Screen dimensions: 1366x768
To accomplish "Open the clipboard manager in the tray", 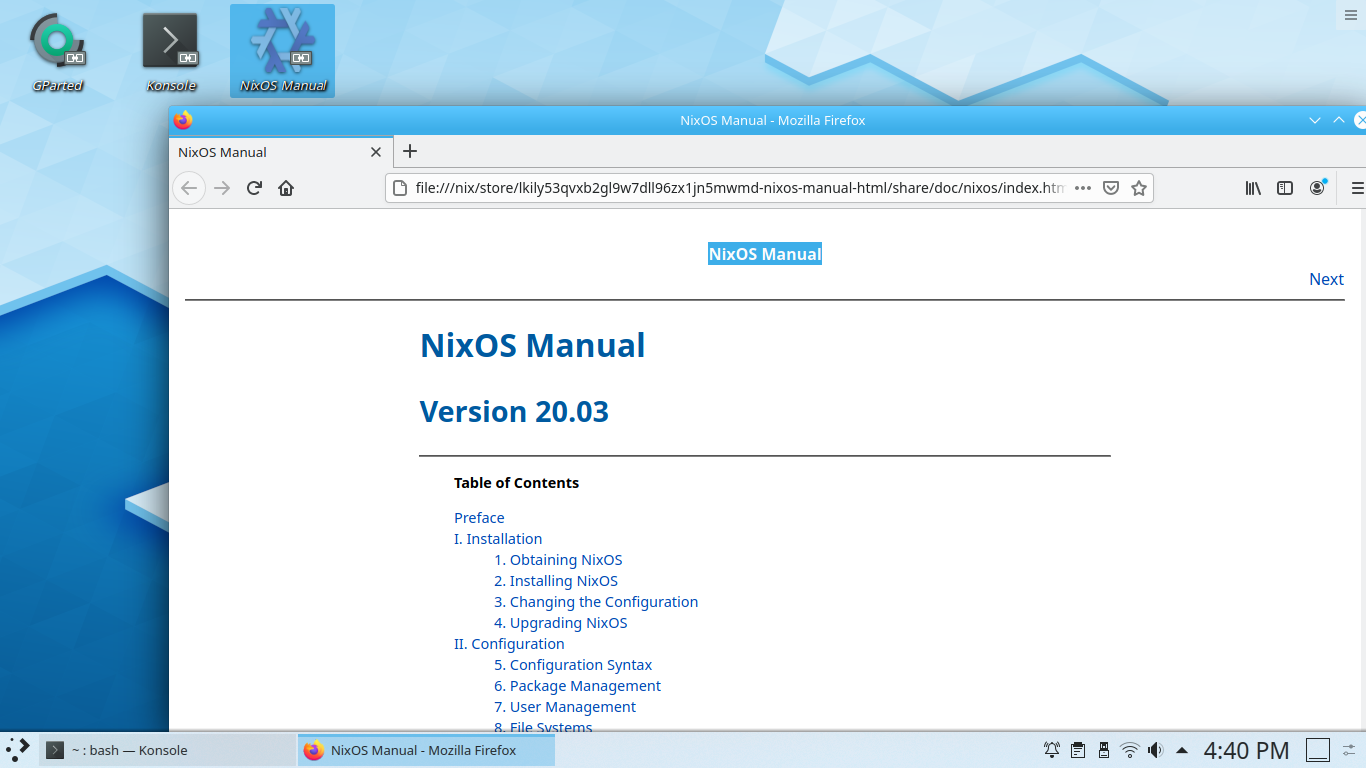I will coord(1077,749).
